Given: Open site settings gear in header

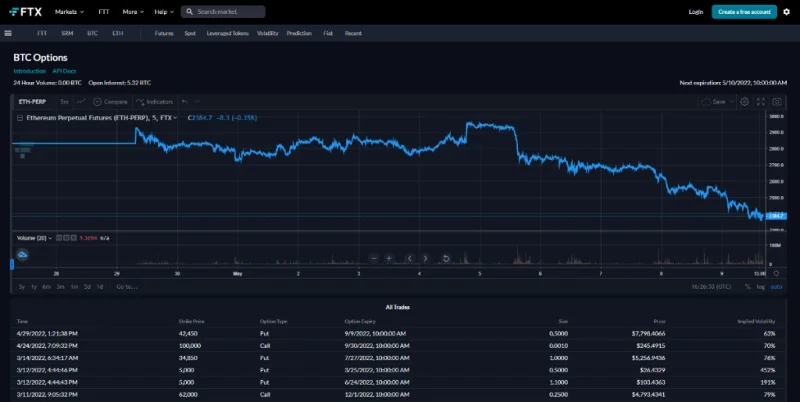Looking at the screenshot, I should [x=786, y=12].
